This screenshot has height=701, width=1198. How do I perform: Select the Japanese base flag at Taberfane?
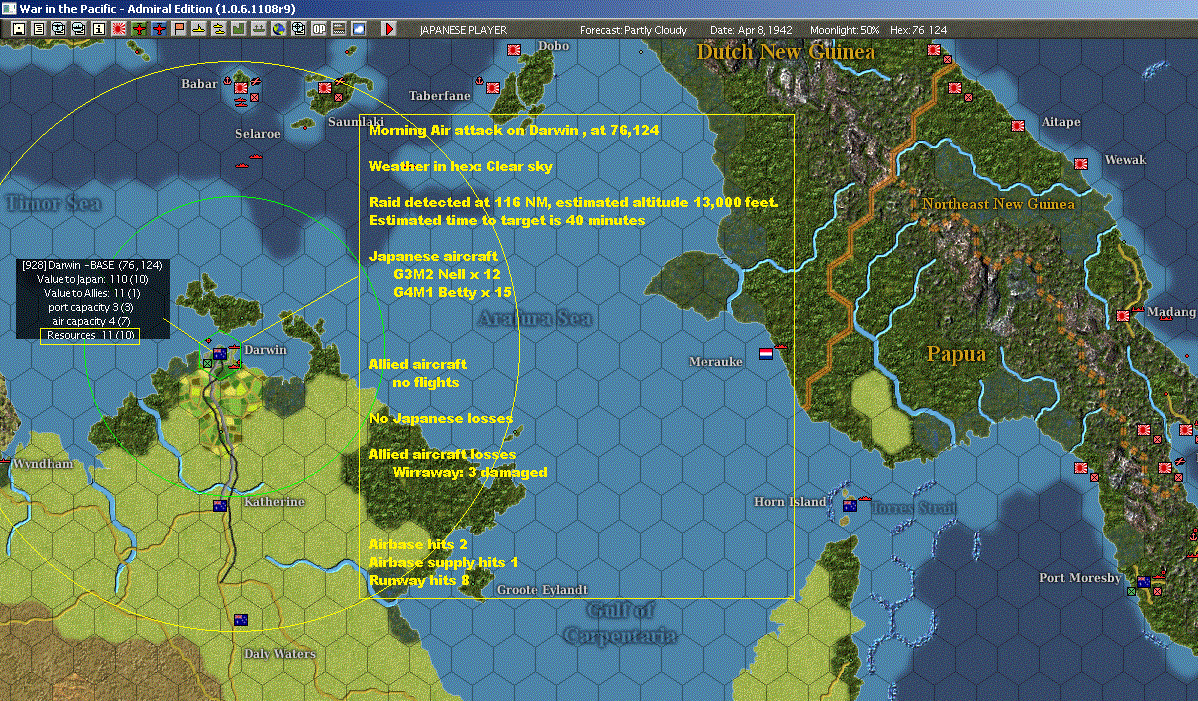coord(494,88)
